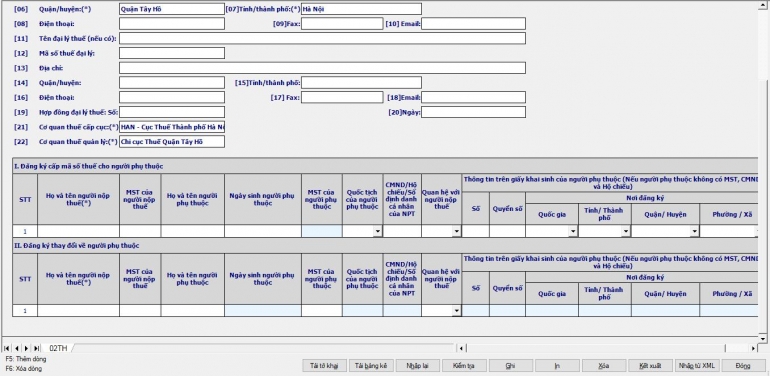Focus the [16] Điện thoại field
The width and height of the screenshot is (770, 376).
click(172, 97)
